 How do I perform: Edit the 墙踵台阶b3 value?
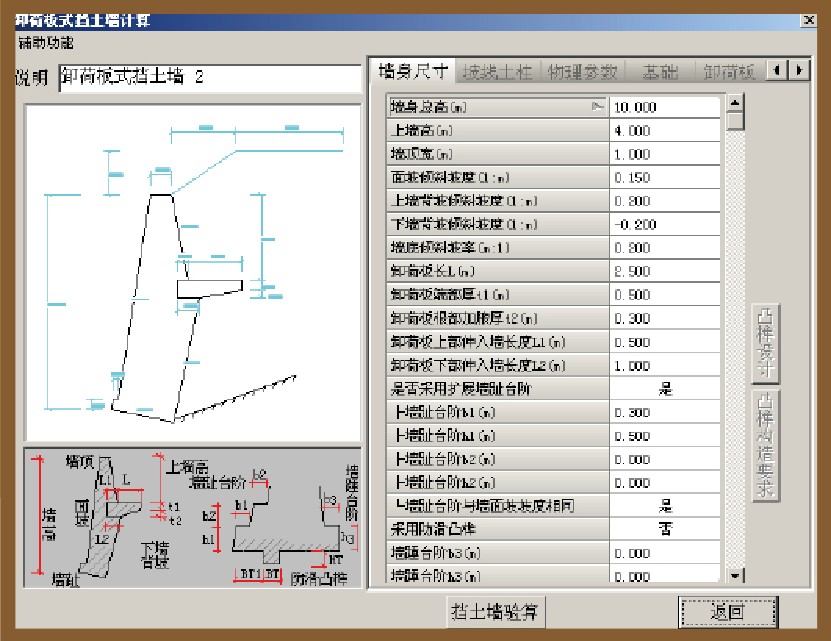[x=665, y=553]
